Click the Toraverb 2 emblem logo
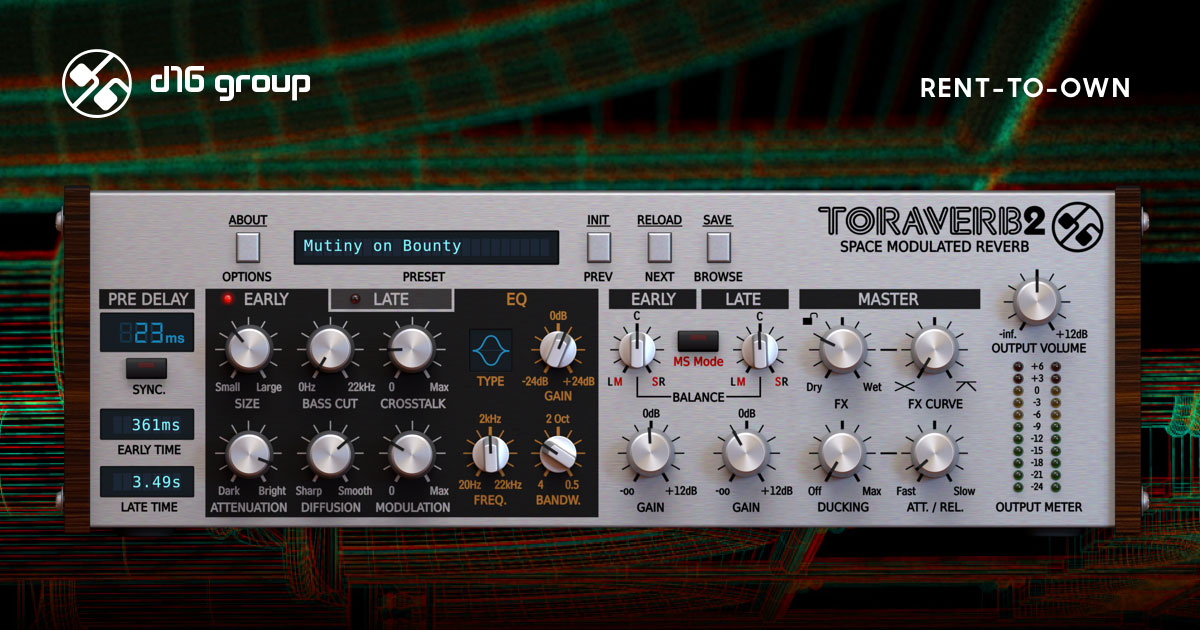Image resolution: width=1200 pixels, height=630 pixels. click(1081, 222)
